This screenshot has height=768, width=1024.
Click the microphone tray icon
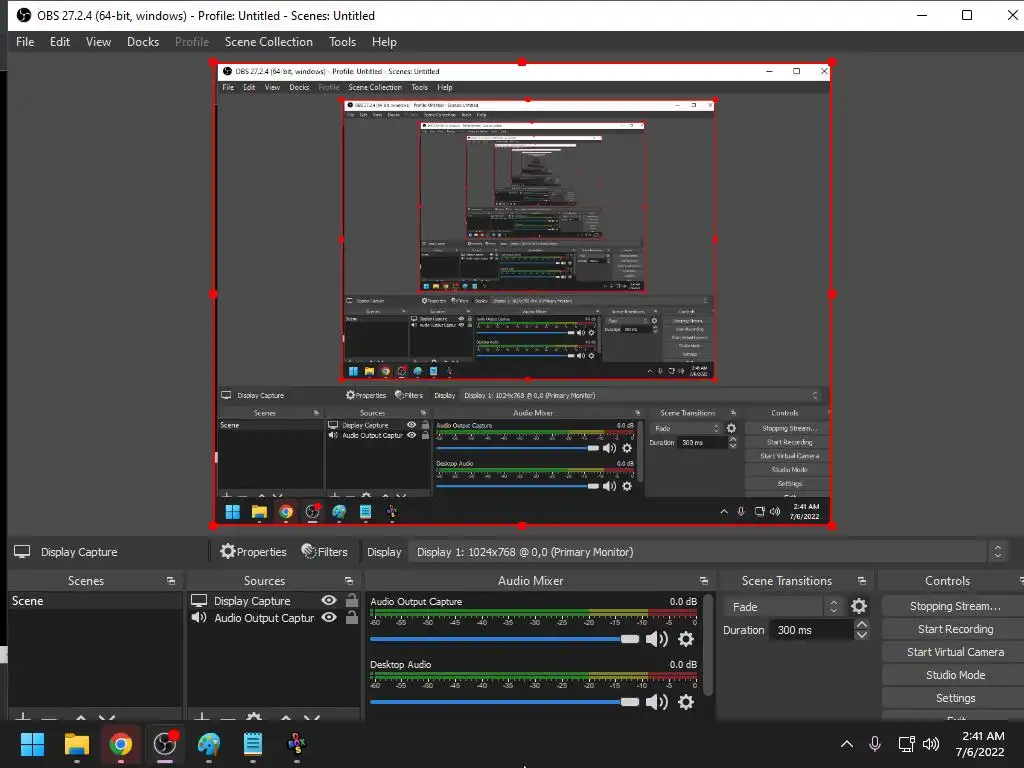coord(875,744)
